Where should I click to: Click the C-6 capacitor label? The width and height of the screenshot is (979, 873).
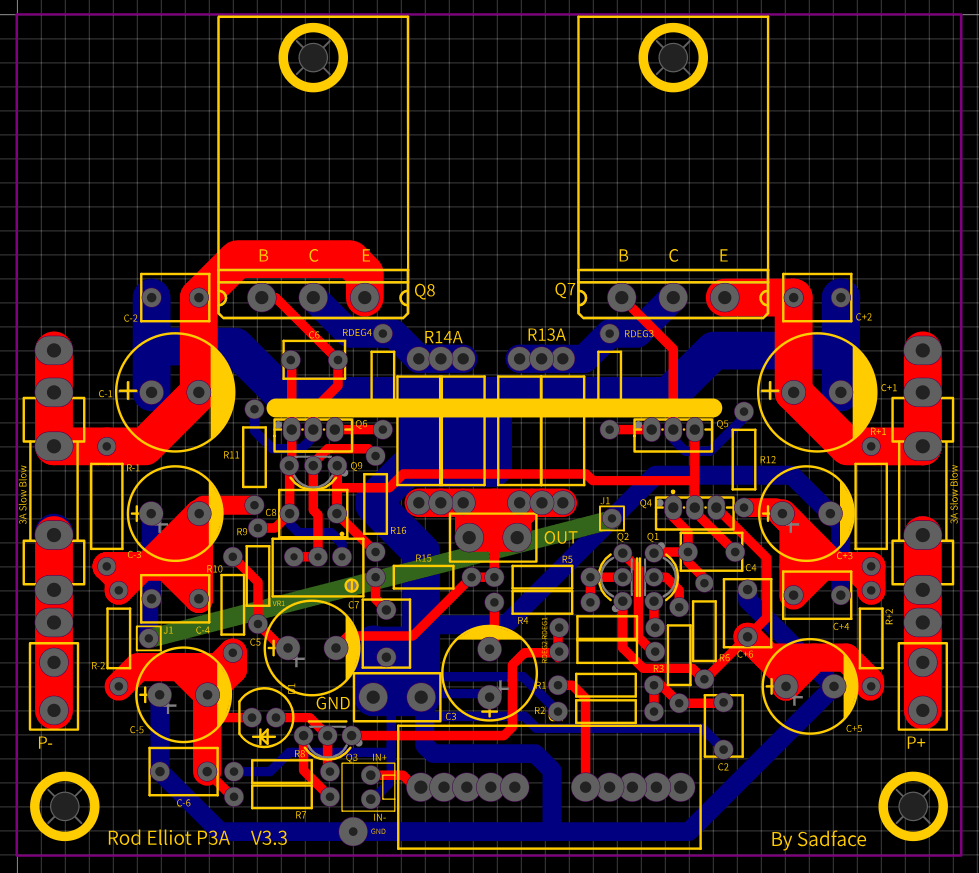184,803
